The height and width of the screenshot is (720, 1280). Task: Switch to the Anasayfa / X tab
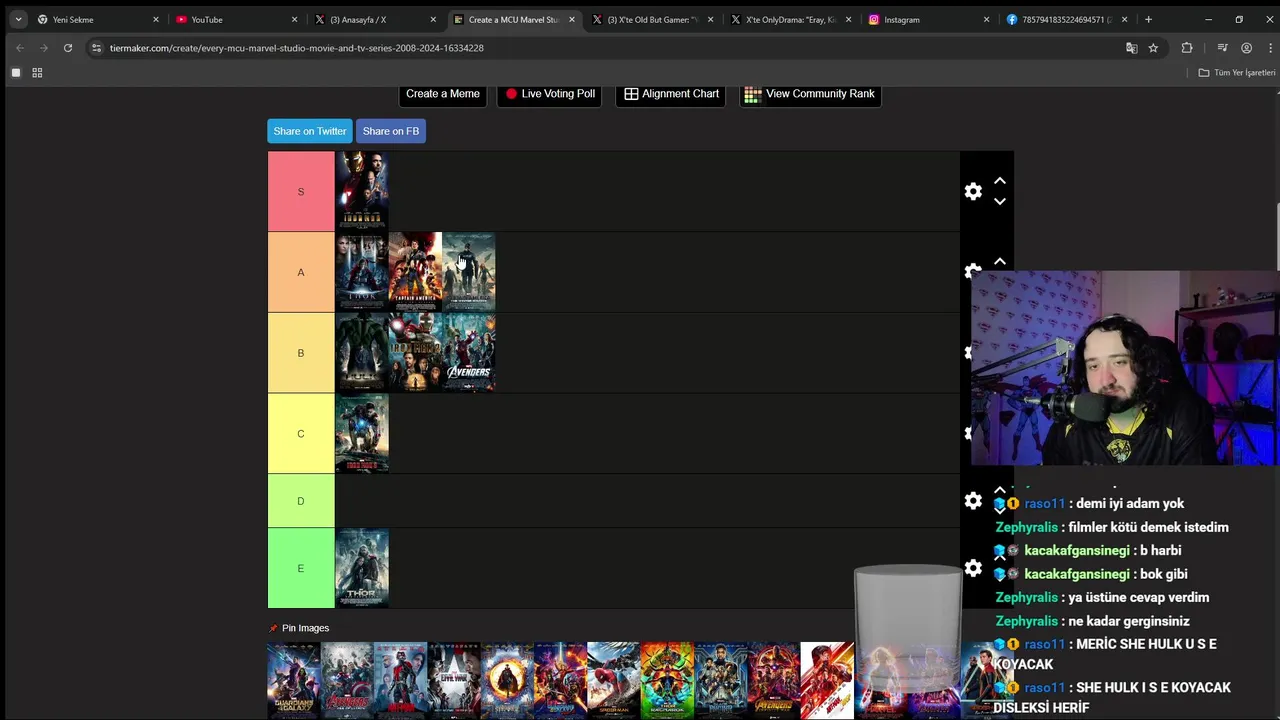373,19
